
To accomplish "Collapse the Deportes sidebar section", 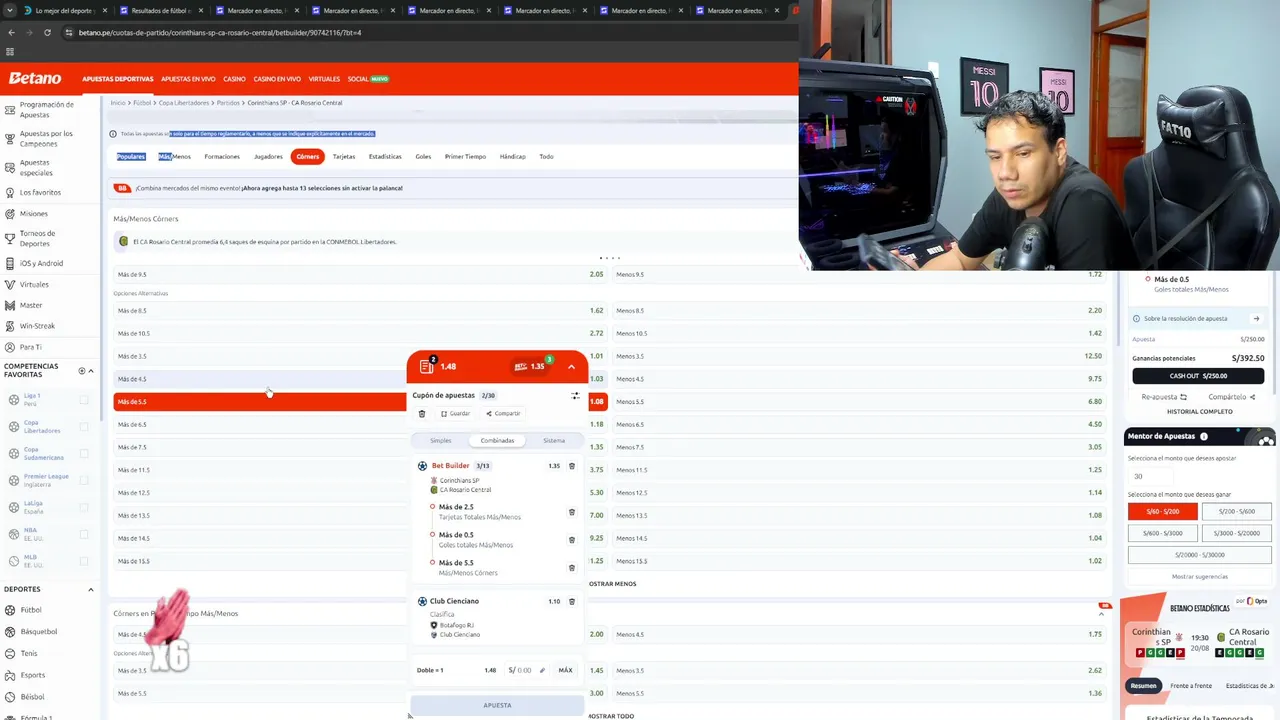I will [x=91, y=590].
